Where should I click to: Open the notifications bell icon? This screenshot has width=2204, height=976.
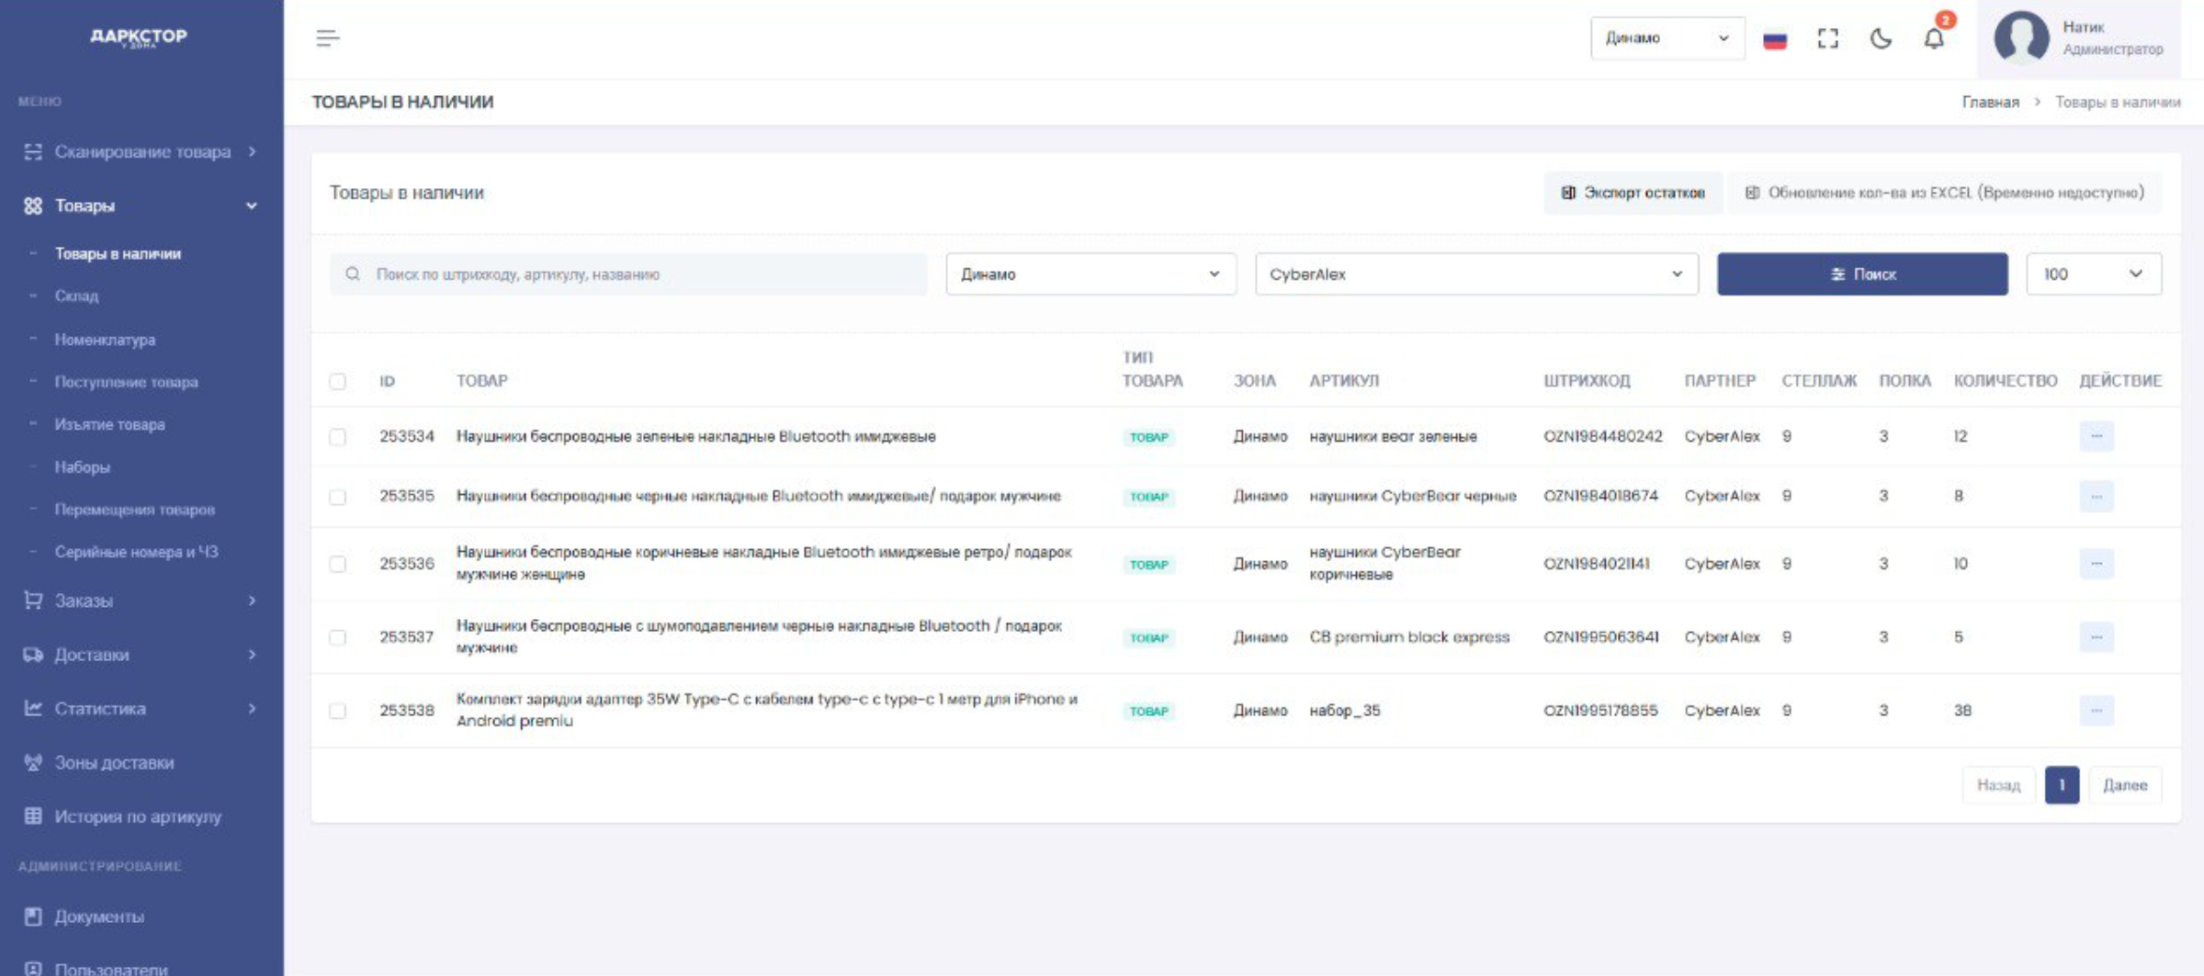pos(1934,38)
